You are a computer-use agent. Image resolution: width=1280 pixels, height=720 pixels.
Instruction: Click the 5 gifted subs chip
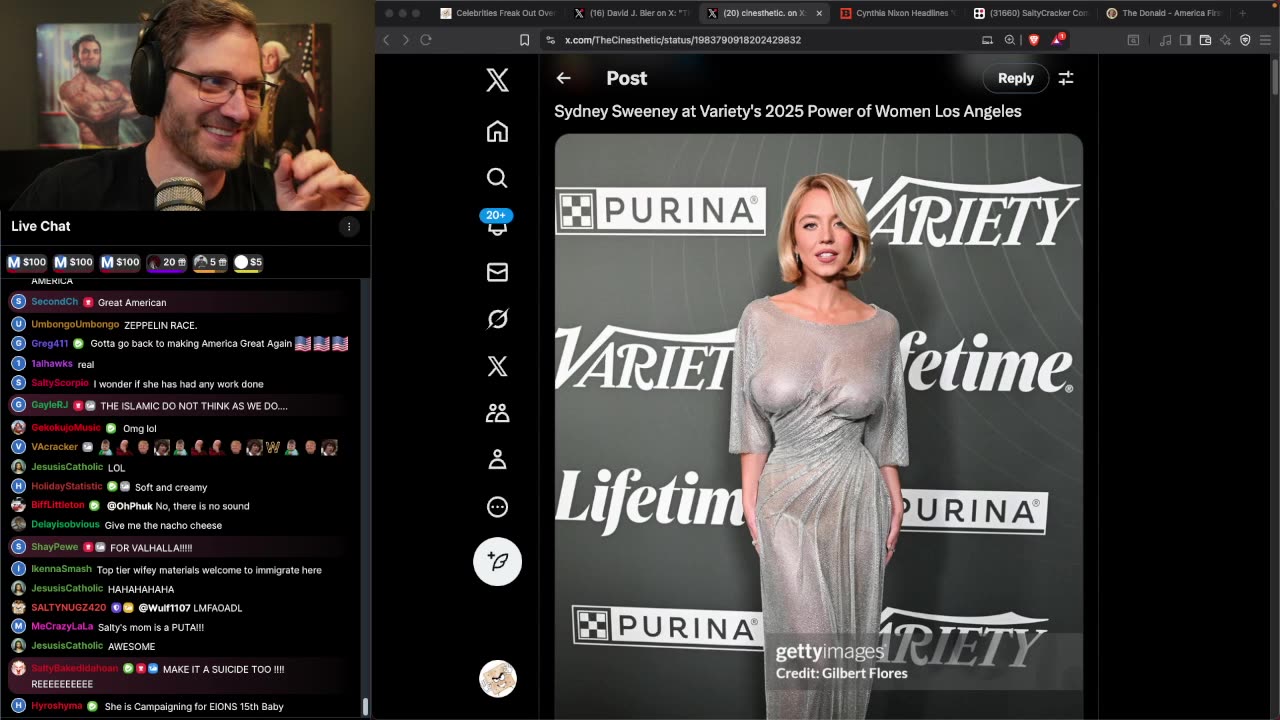pos(210,262)
